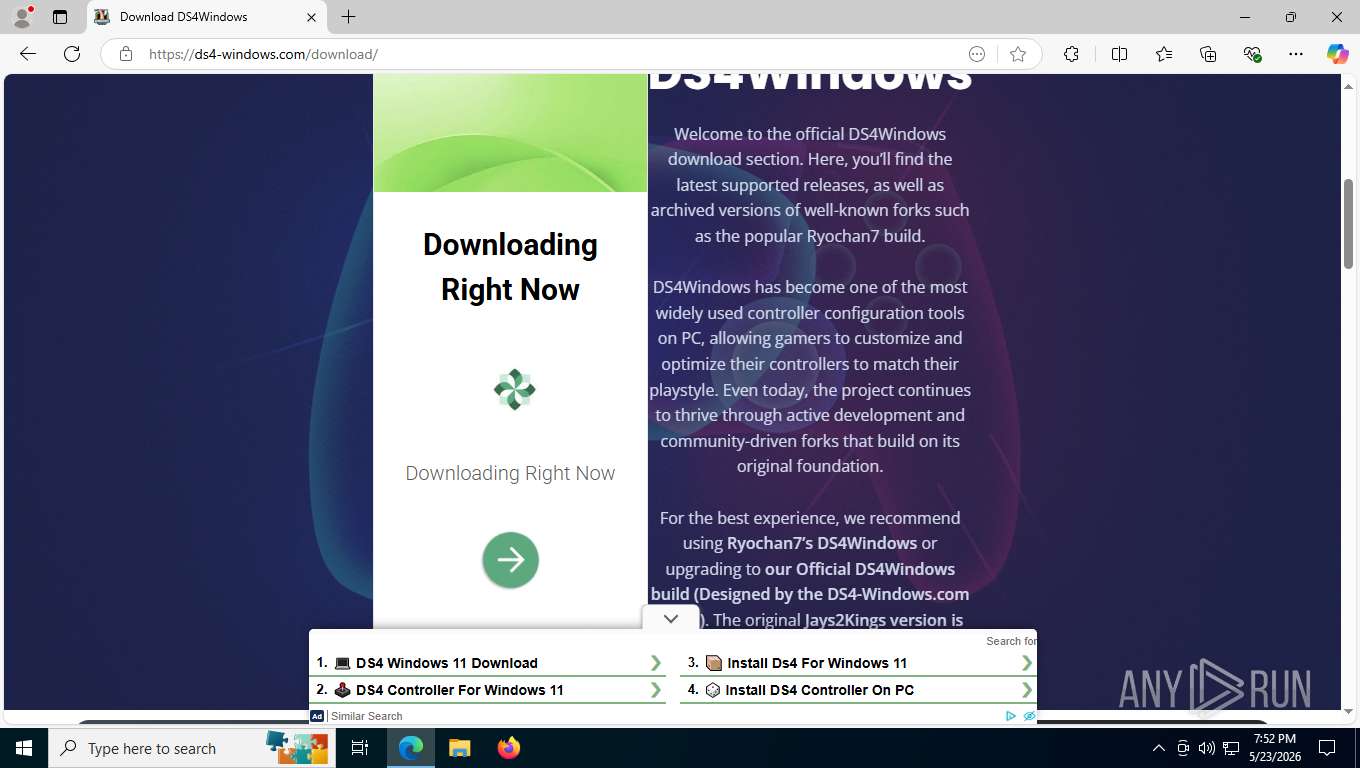Image resolution: width=1360 pixels, height=768 pixels.
Task: Select the Download DS4Windows tab
Action: [x=207, y=17]
